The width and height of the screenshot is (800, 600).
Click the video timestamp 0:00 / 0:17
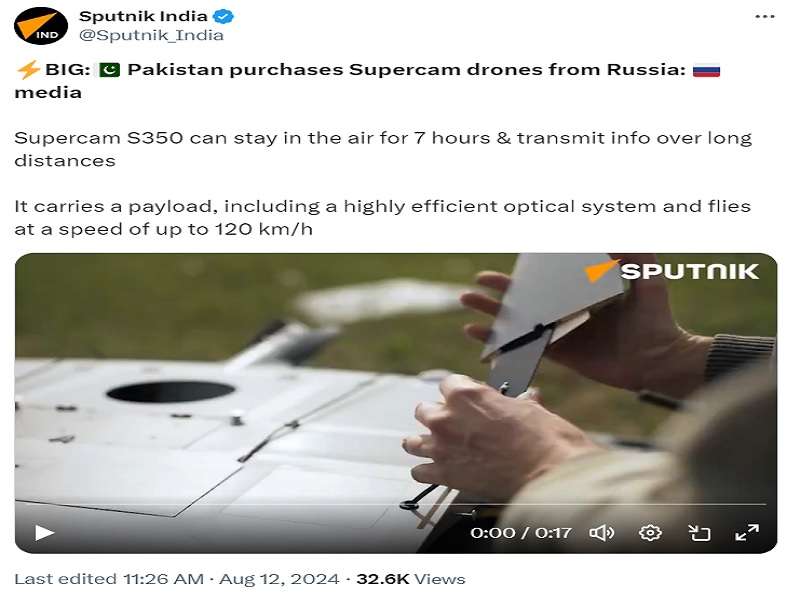(520, 533)
